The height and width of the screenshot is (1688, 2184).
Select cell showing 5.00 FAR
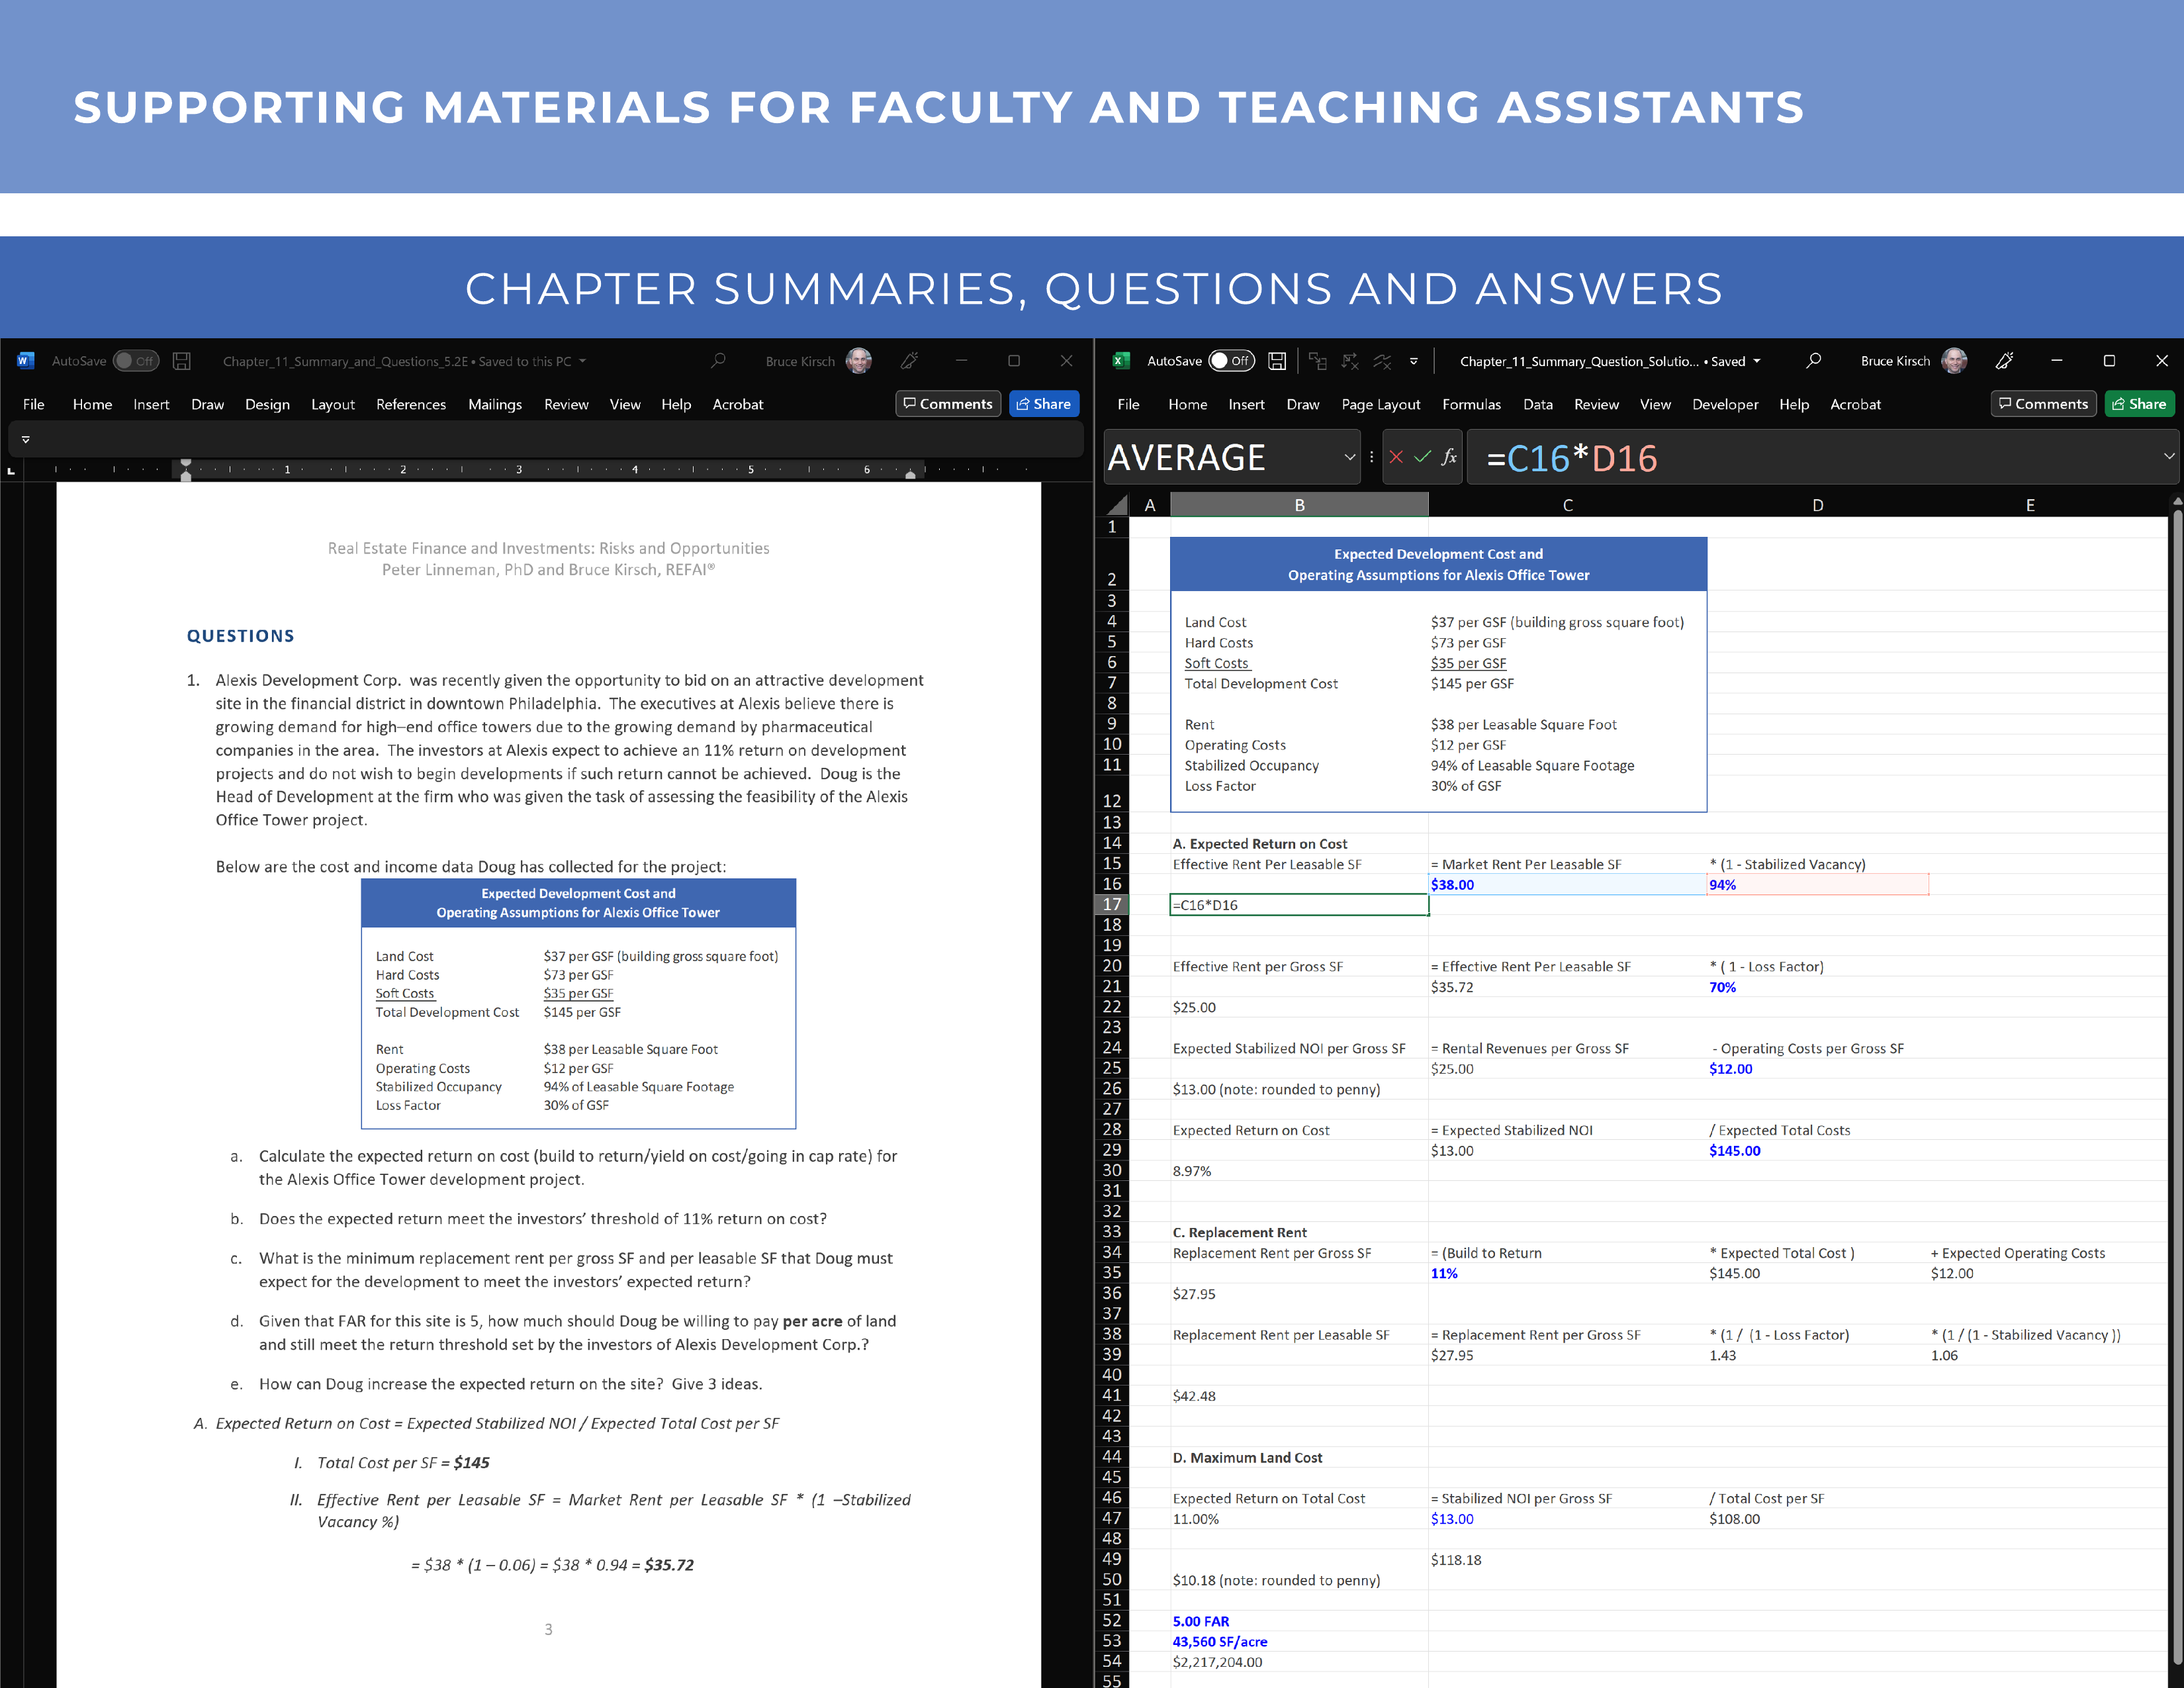pyautogui.click(x=1299, y=1621)
